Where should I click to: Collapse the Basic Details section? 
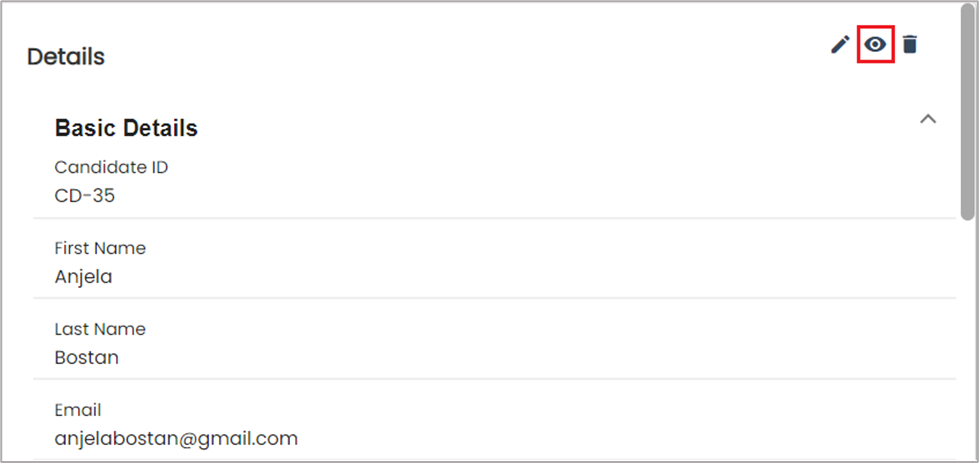(928, 120)
